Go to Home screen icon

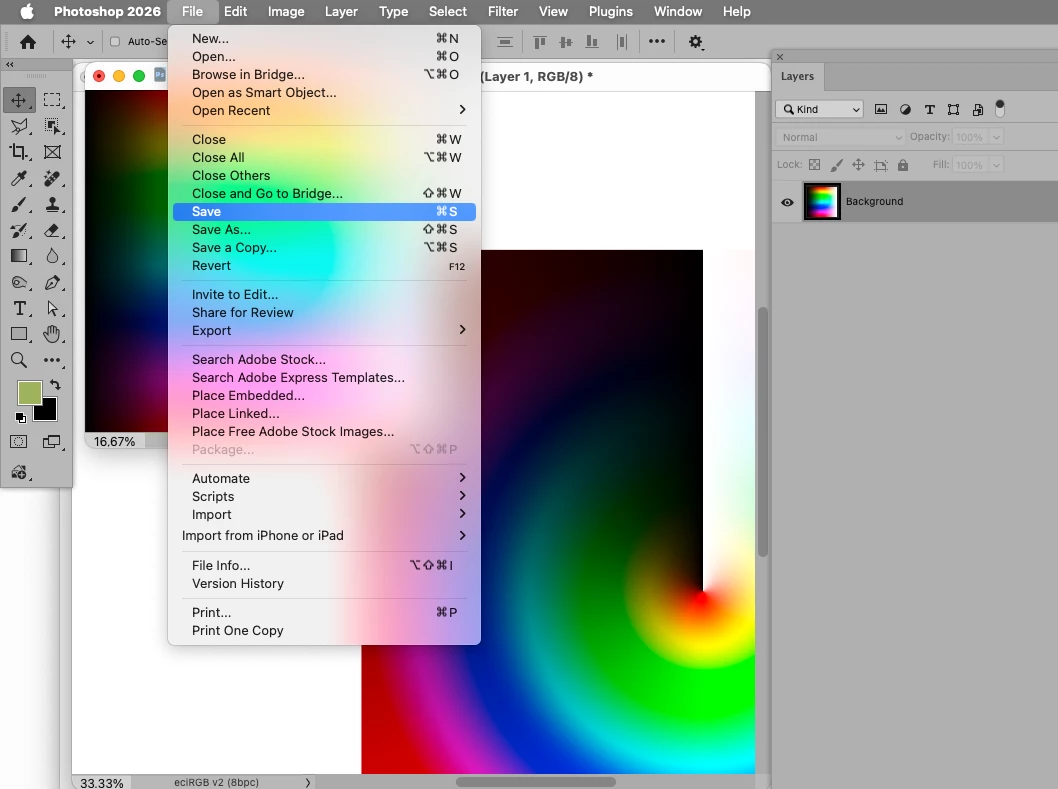pos(28,42)
